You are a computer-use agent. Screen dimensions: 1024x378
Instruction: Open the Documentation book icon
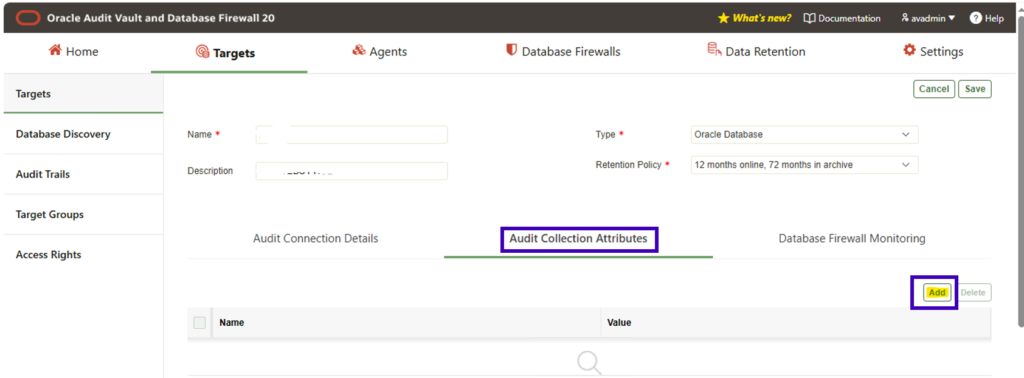click(809, 18)
